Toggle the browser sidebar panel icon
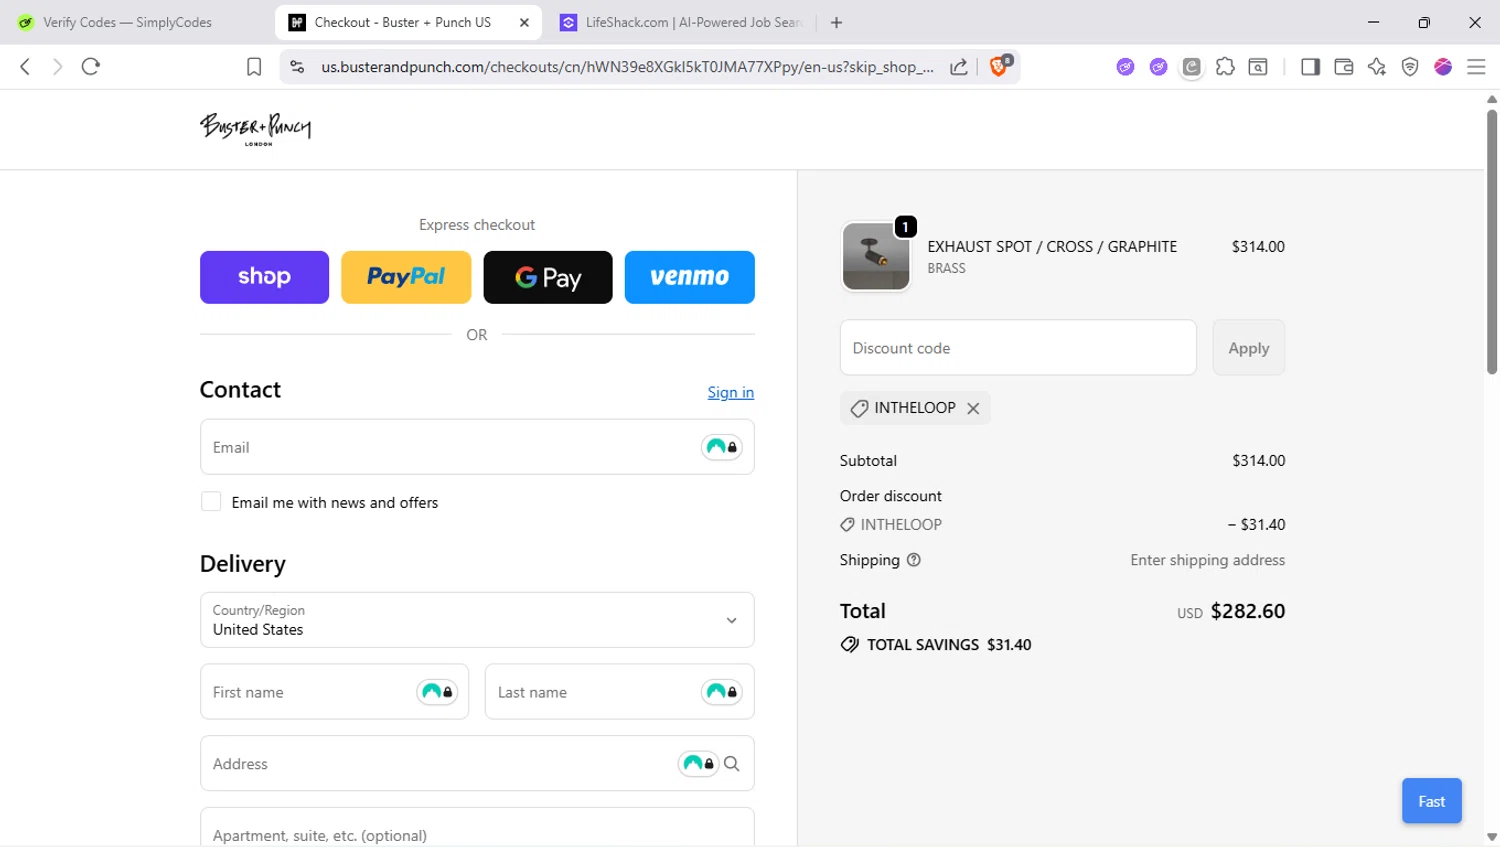The image size is (1500, 847). (x=1310, y=67)
